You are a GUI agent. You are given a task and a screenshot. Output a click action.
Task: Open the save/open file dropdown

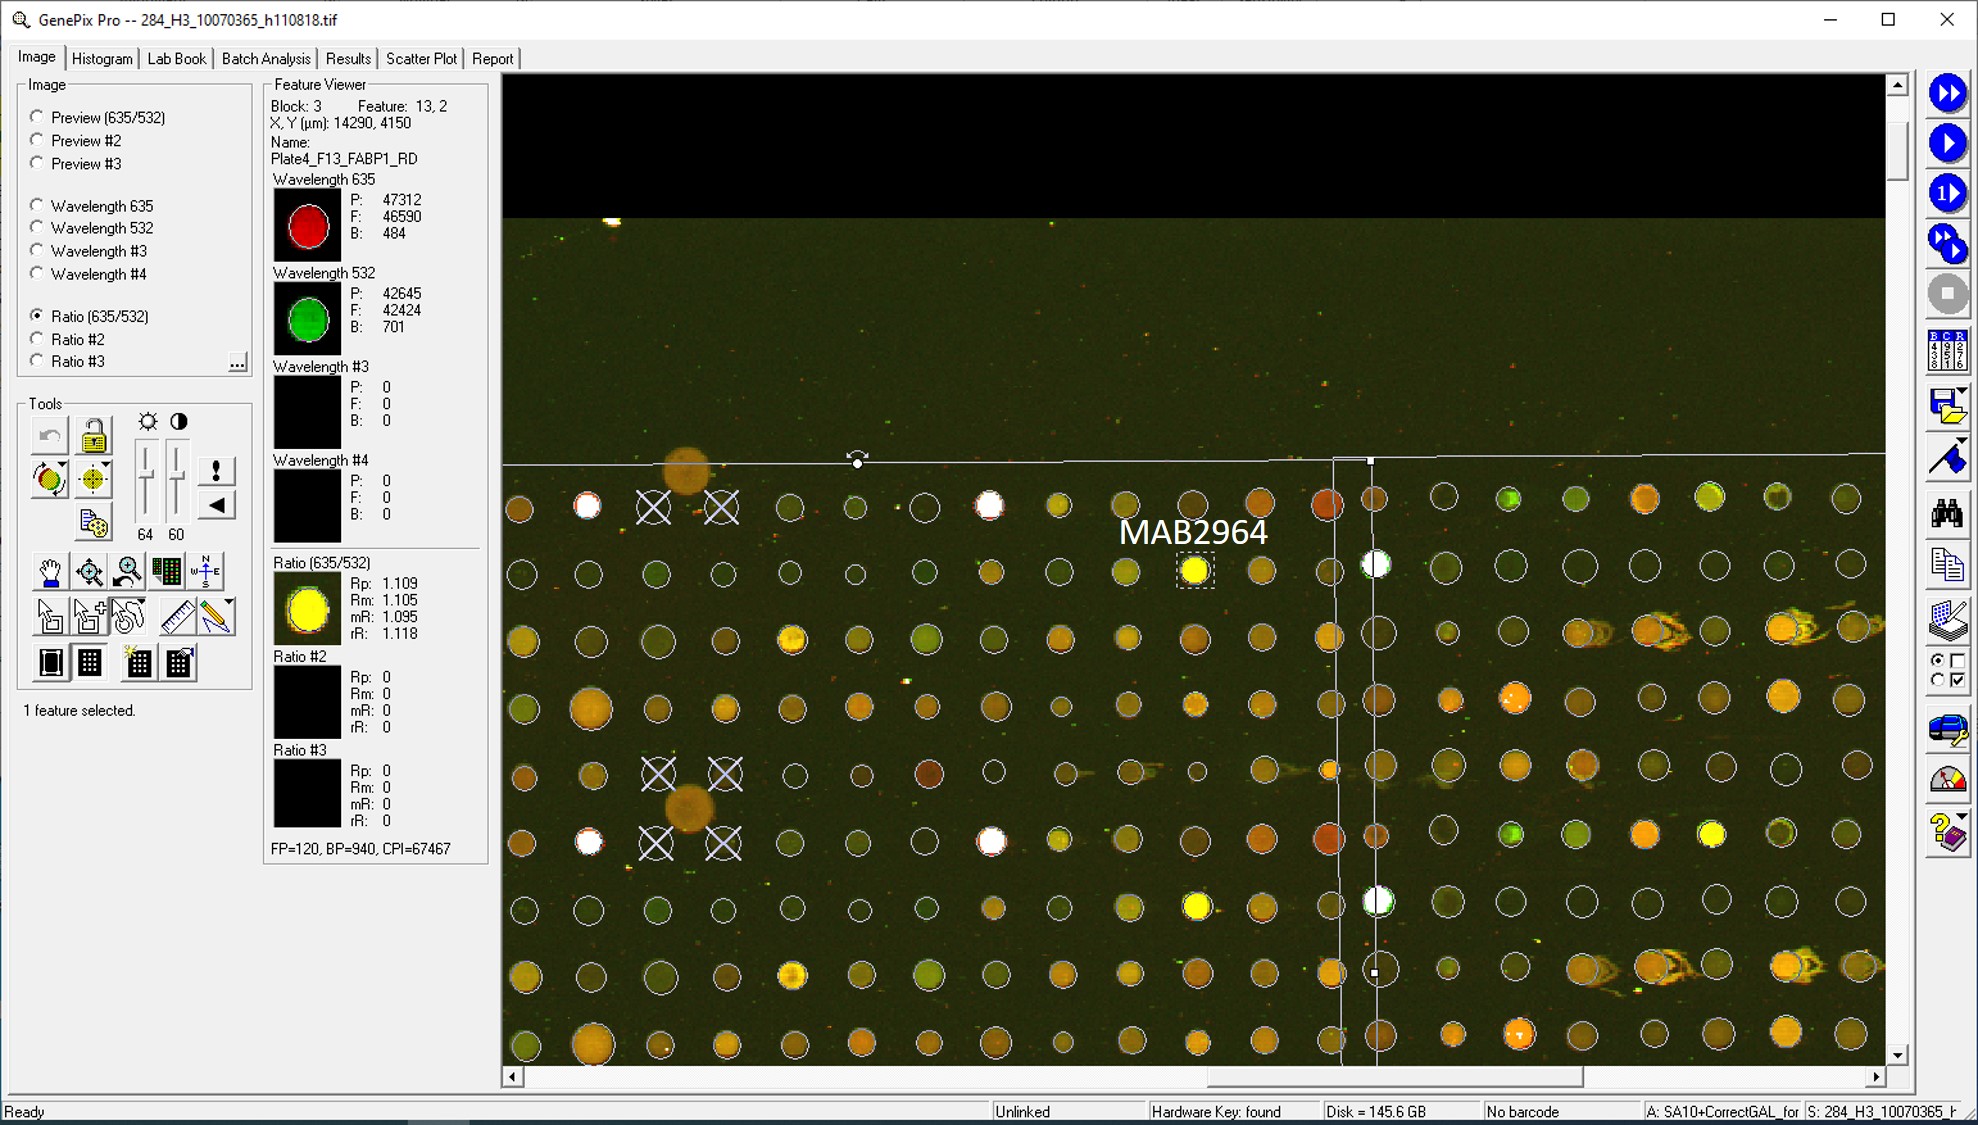[1961, 392]
